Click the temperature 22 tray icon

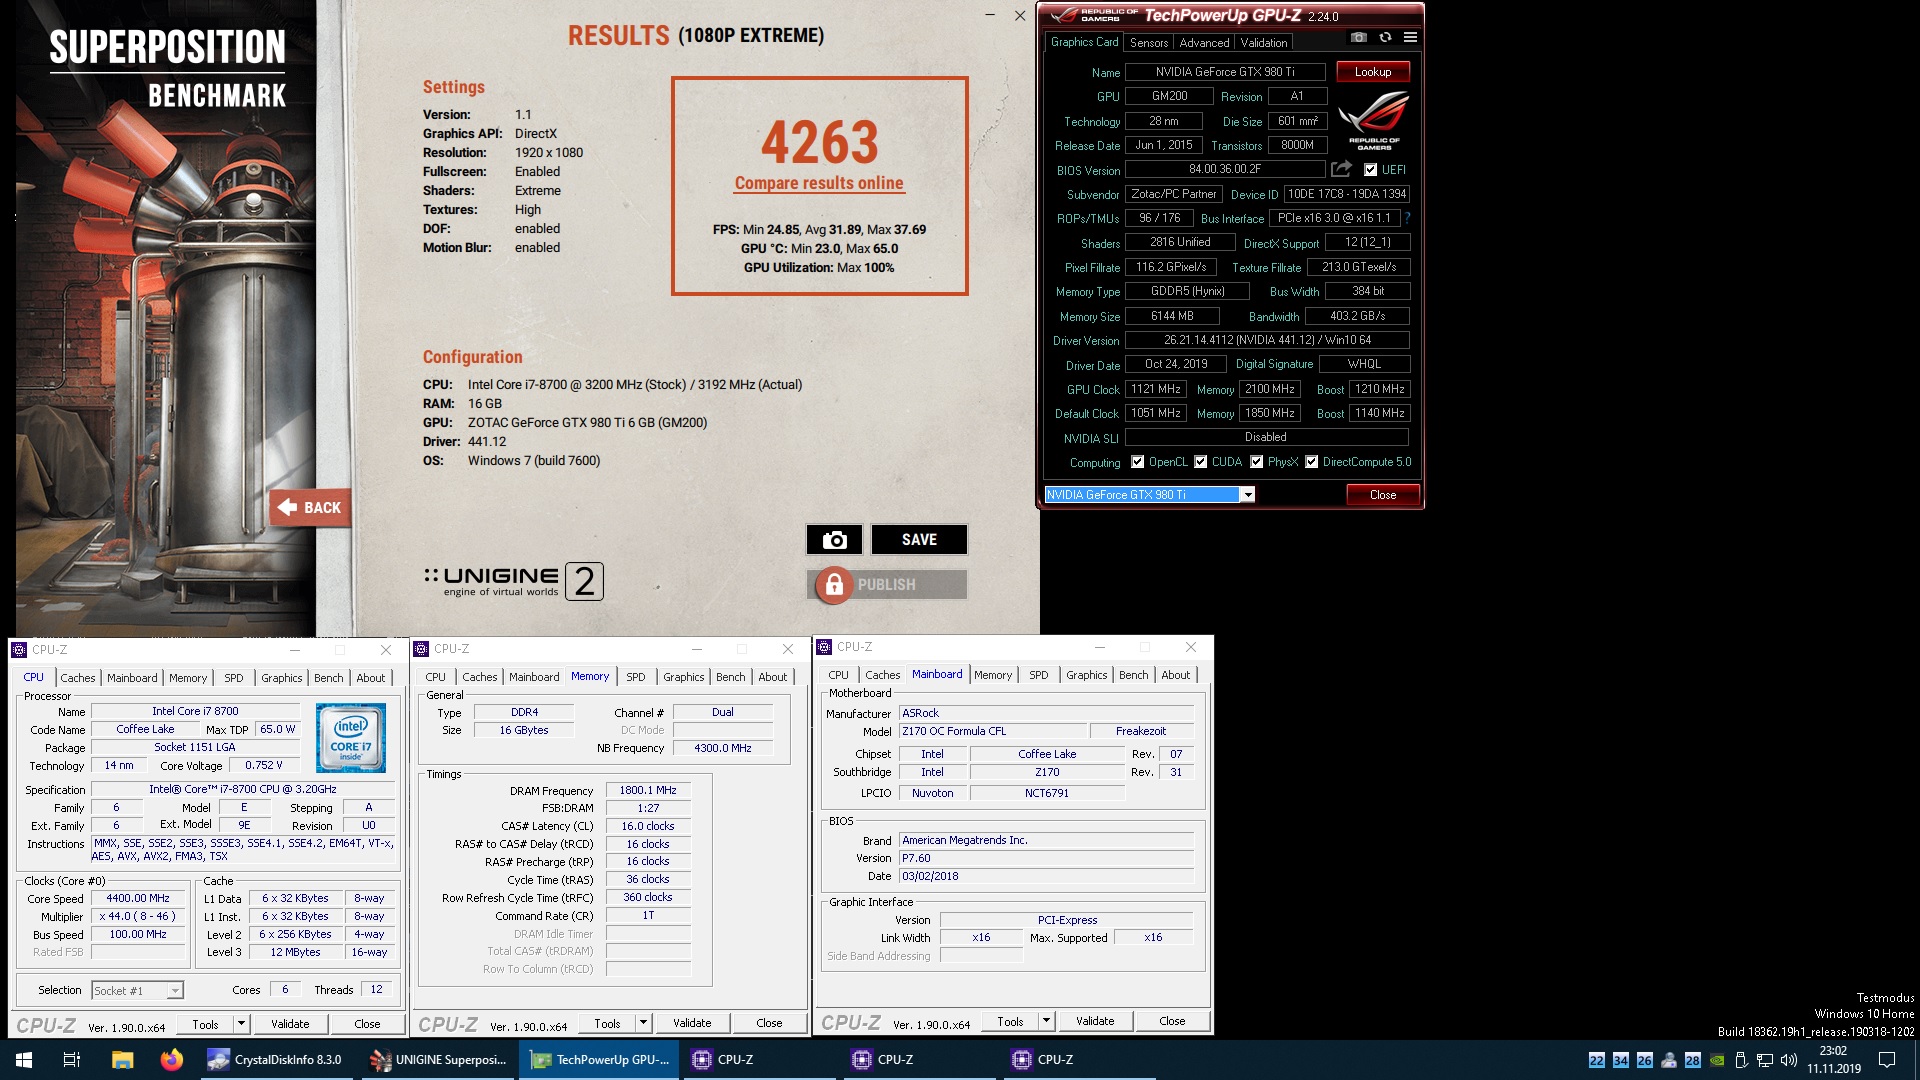point(1597,1060)
